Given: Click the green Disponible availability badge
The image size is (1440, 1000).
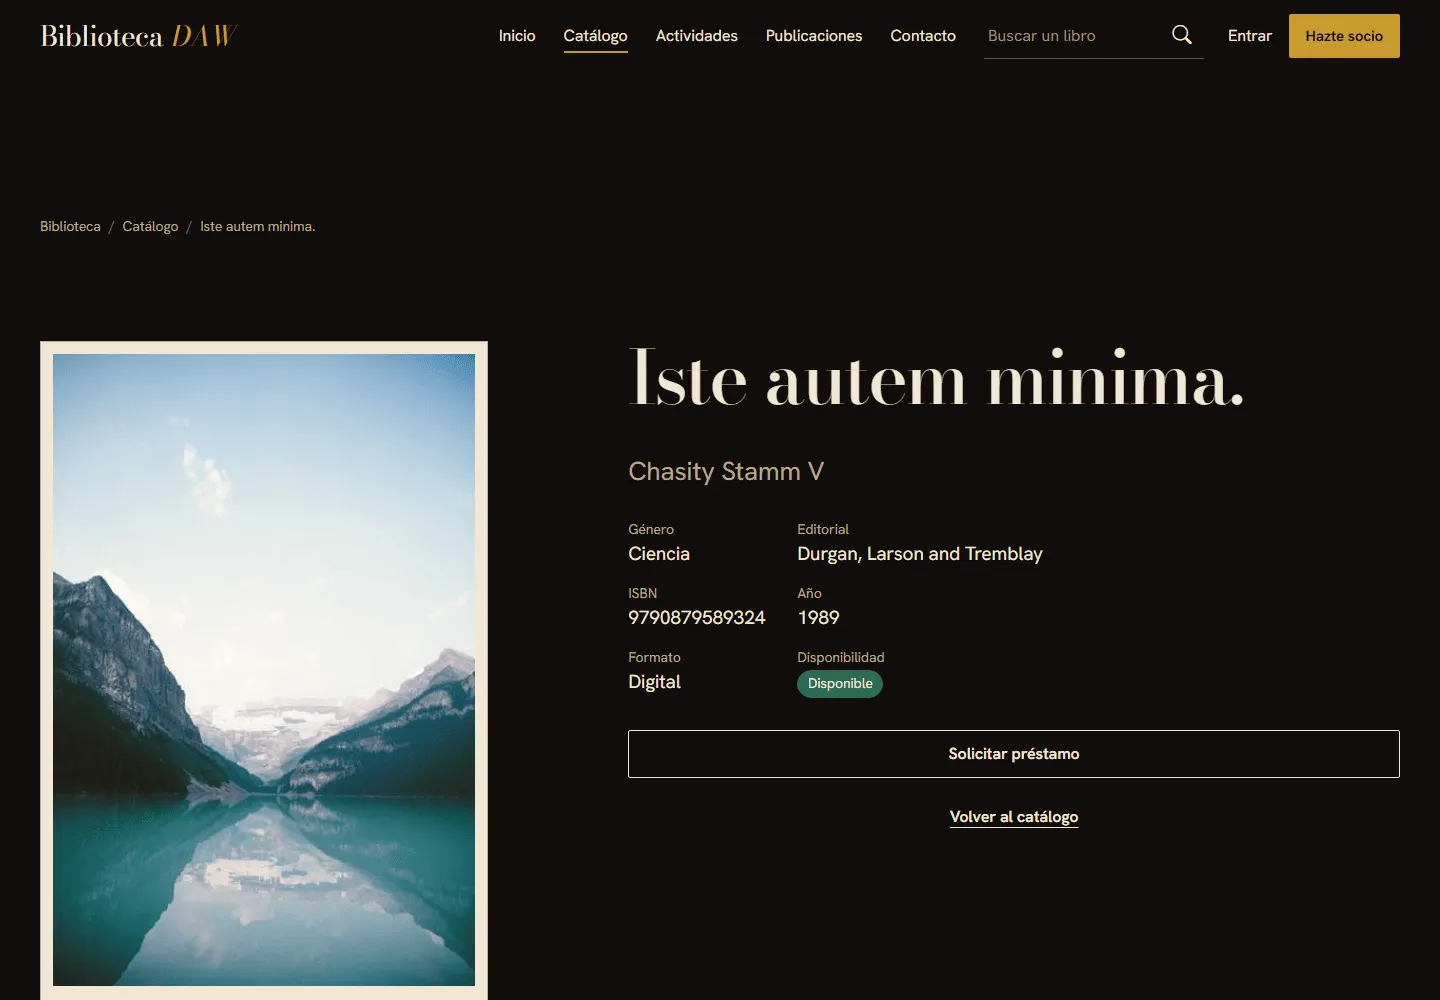Looking at the screenshot, I should click(x=840, y=684).
